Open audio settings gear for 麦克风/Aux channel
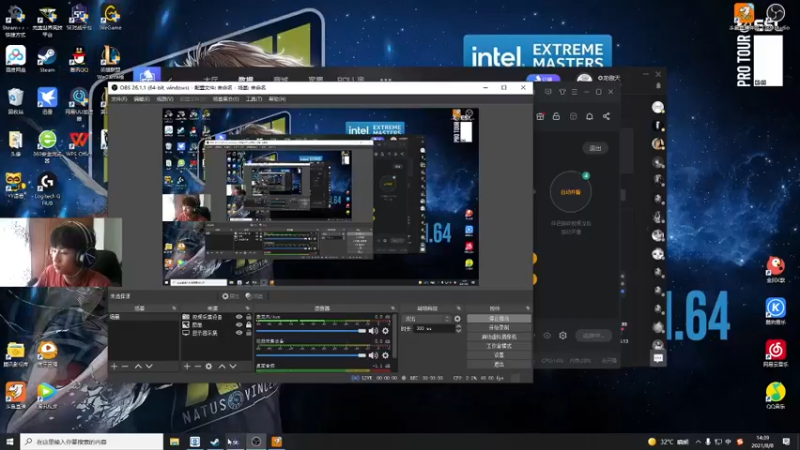Screen dimensions: 800x450 pyautogui.click(x=385, y=331)
